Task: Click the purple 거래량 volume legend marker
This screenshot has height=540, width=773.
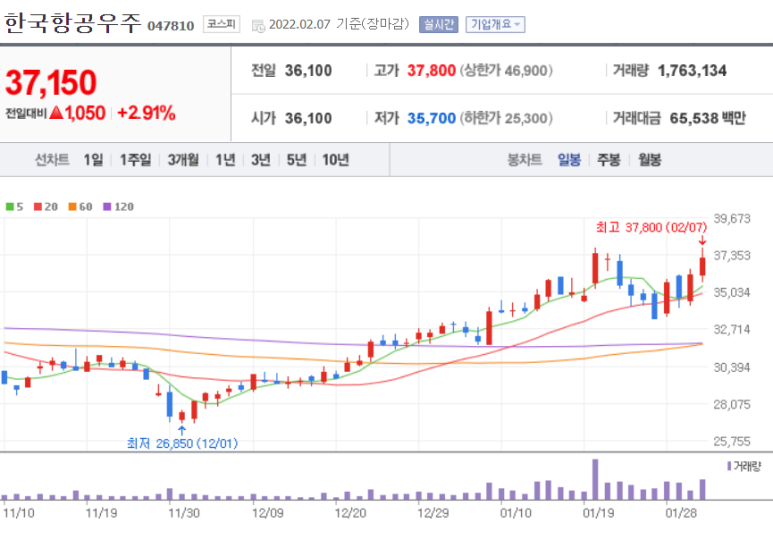Action: [729, 466]
